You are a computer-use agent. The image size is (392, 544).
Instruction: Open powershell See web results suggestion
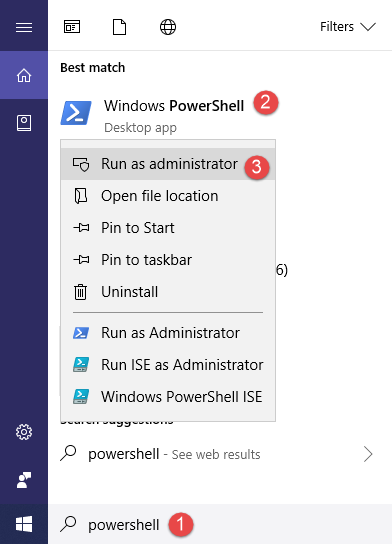pos(220,454)
